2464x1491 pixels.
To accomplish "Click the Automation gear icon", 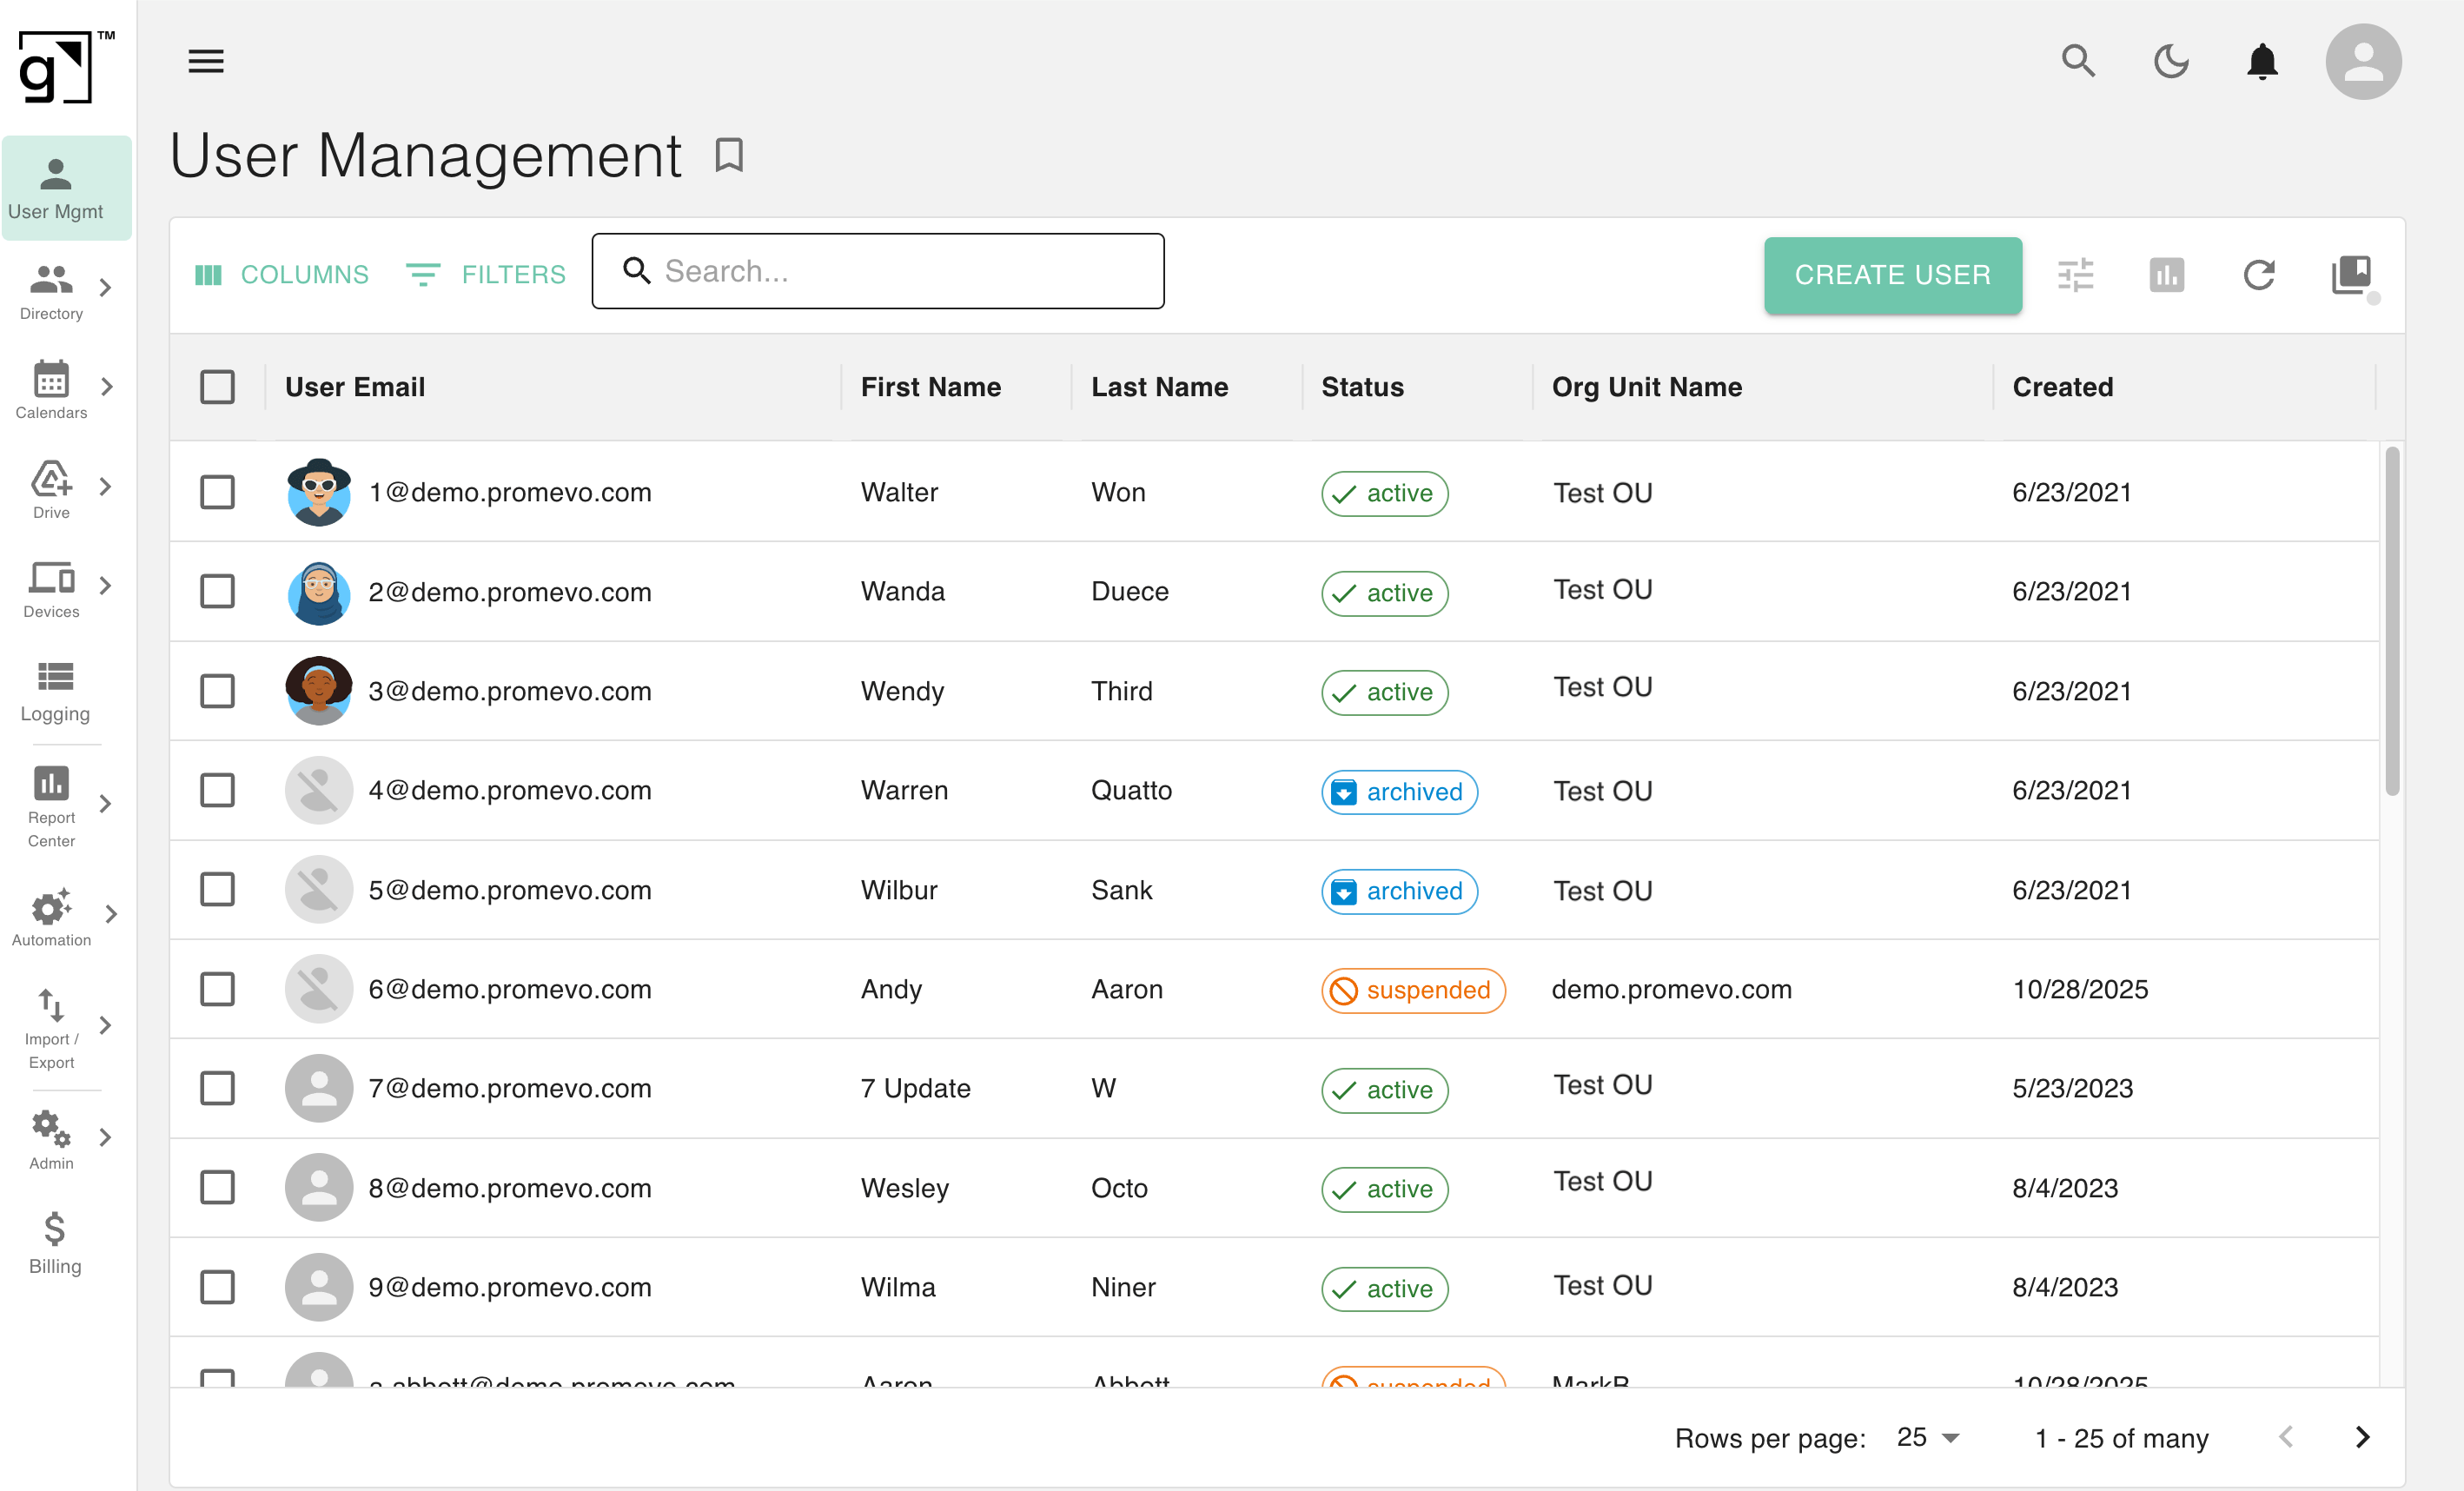I will point(51,907).
